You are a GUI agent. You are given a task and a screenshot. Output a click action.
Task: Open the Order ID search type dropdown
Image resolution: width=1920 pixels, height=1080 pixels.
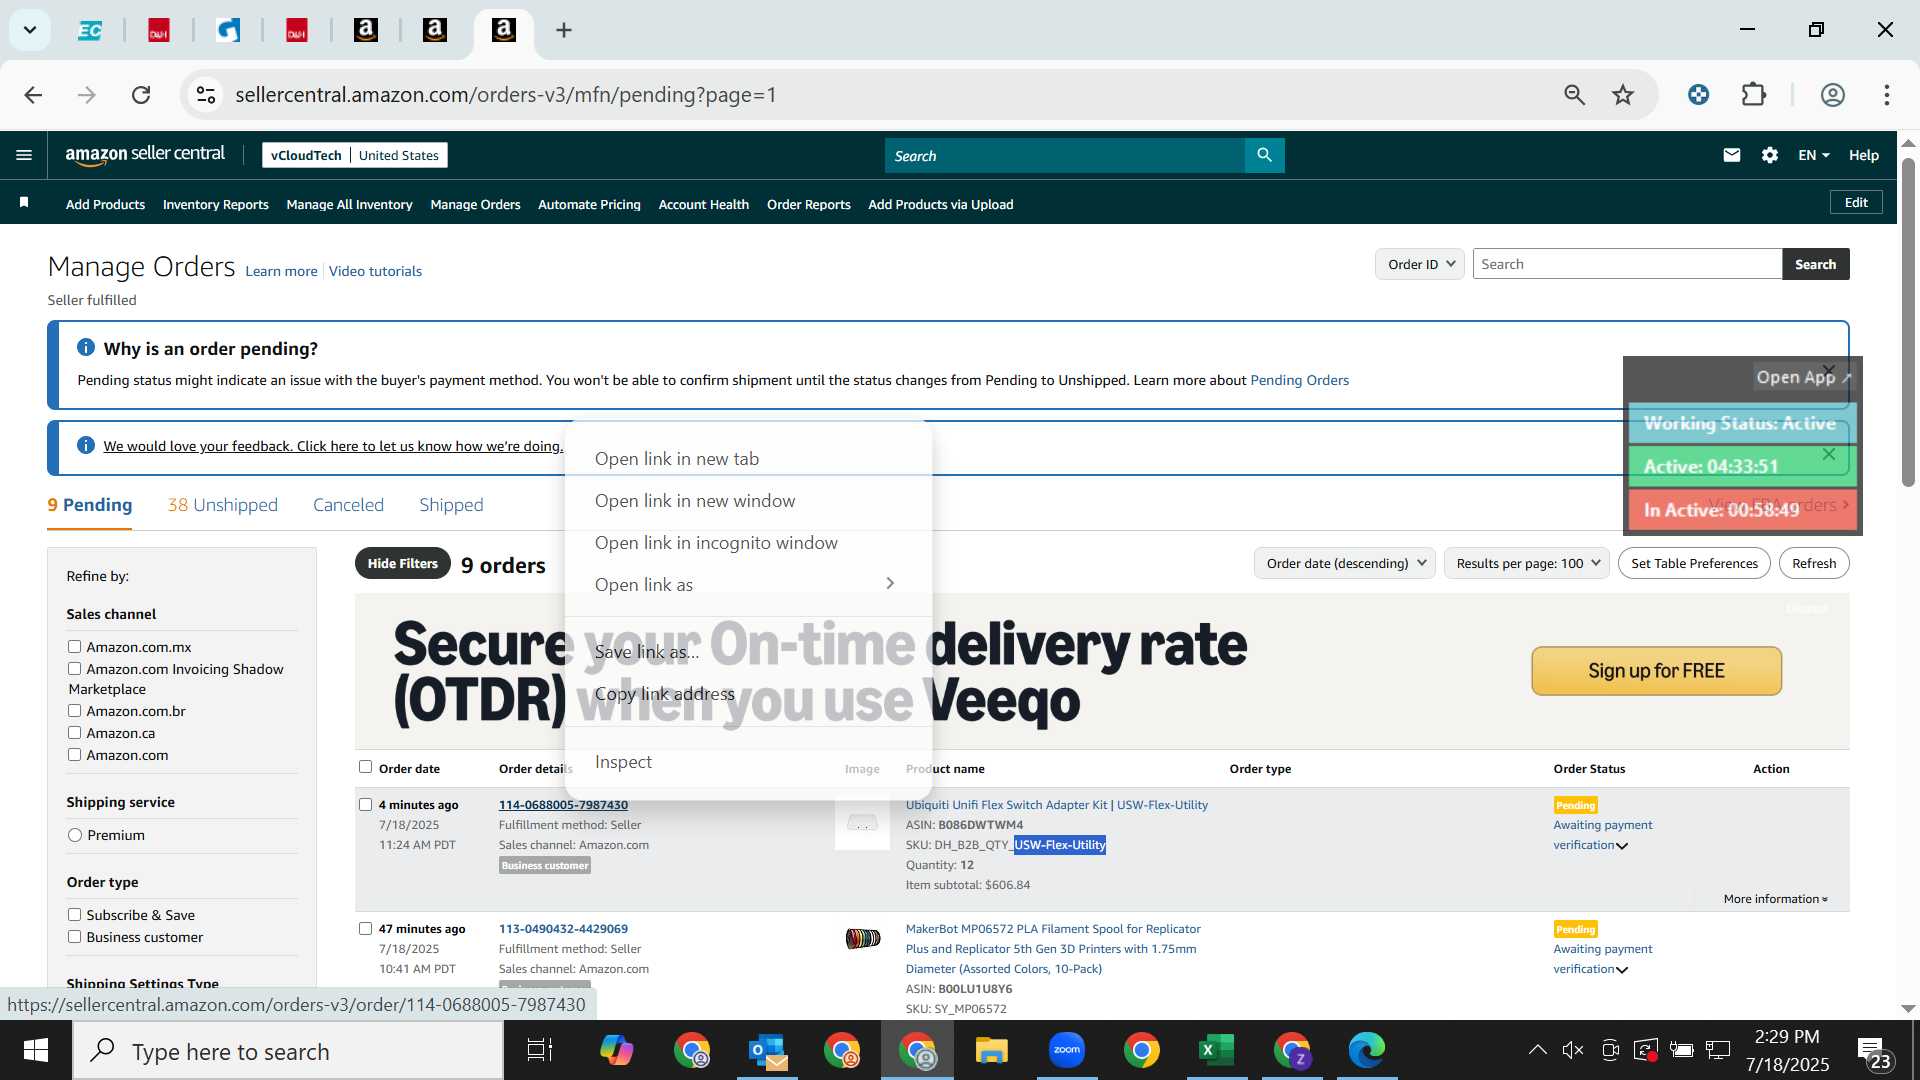[x=1420, y=264]
